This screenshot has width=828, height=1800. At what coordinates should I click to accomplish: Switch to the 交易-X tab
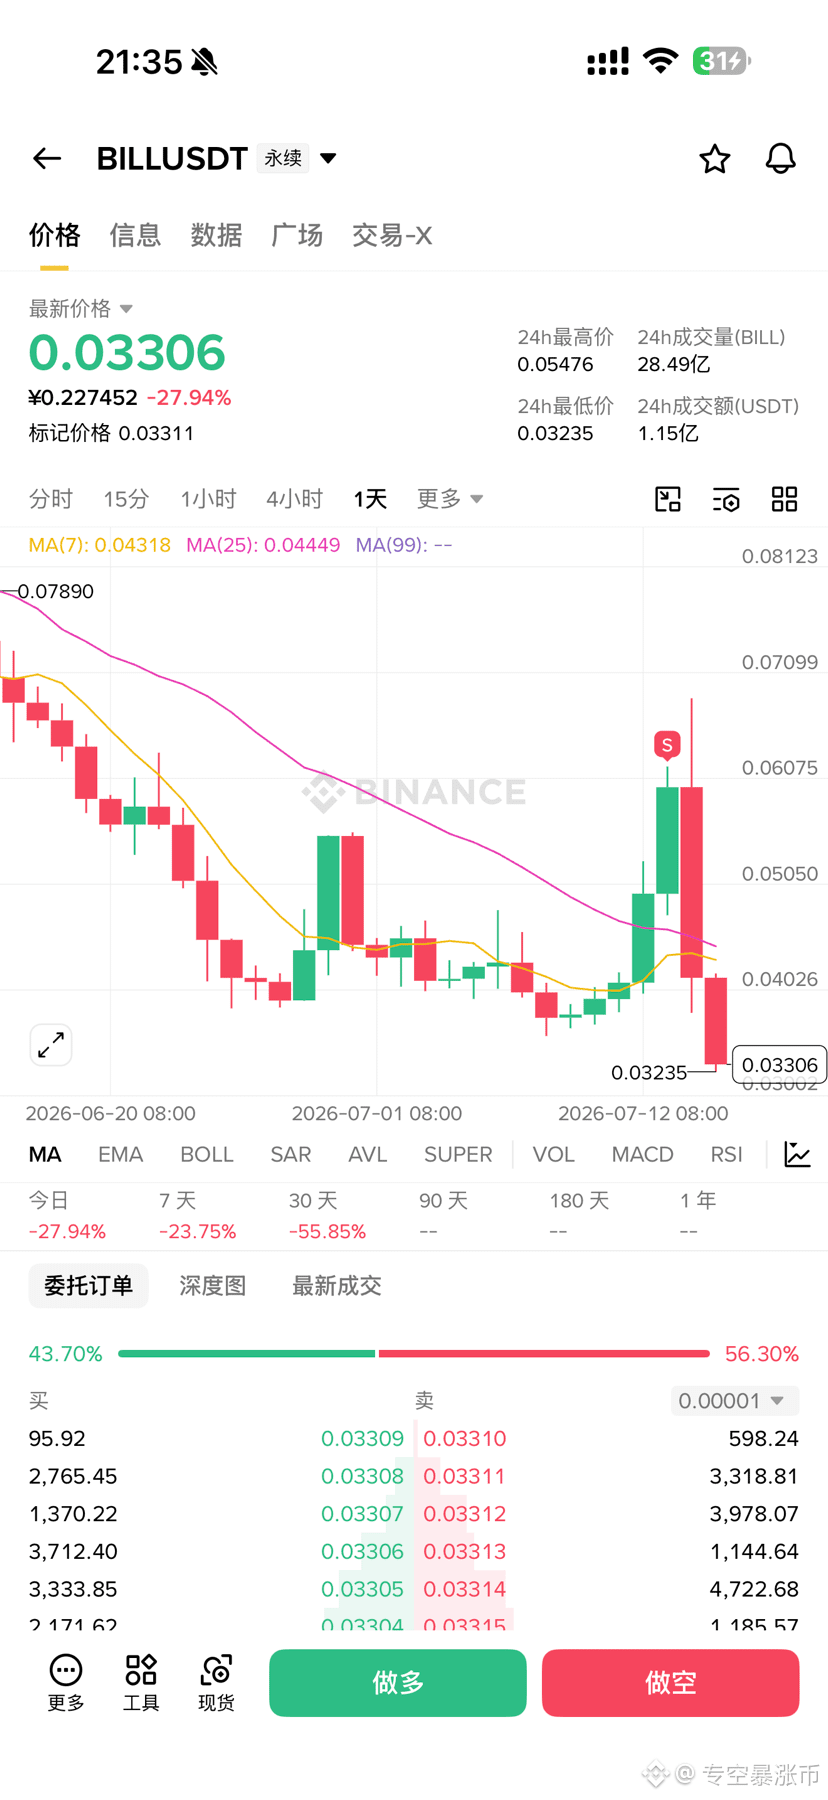coord(392,235)
